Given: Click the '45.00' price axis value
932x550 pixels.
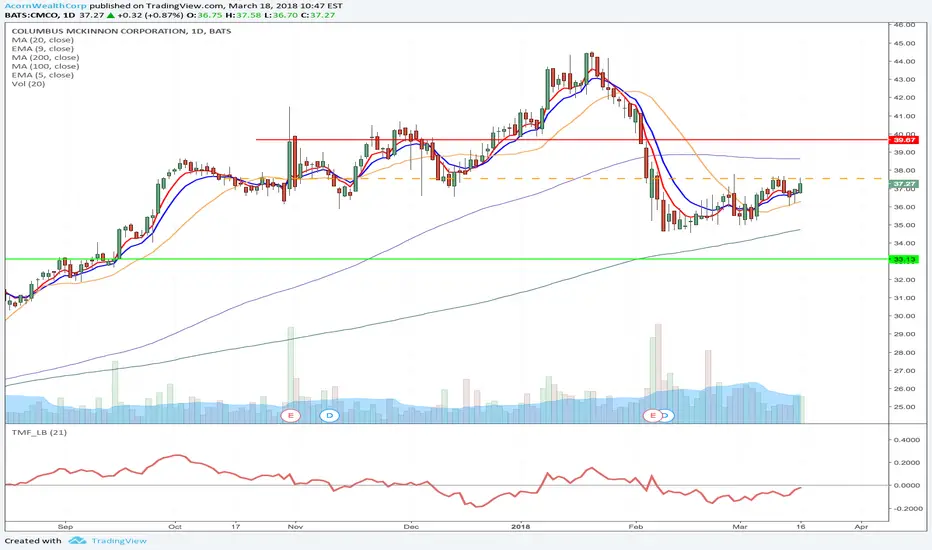Looking at the screenshot, I should coord(905,43).
